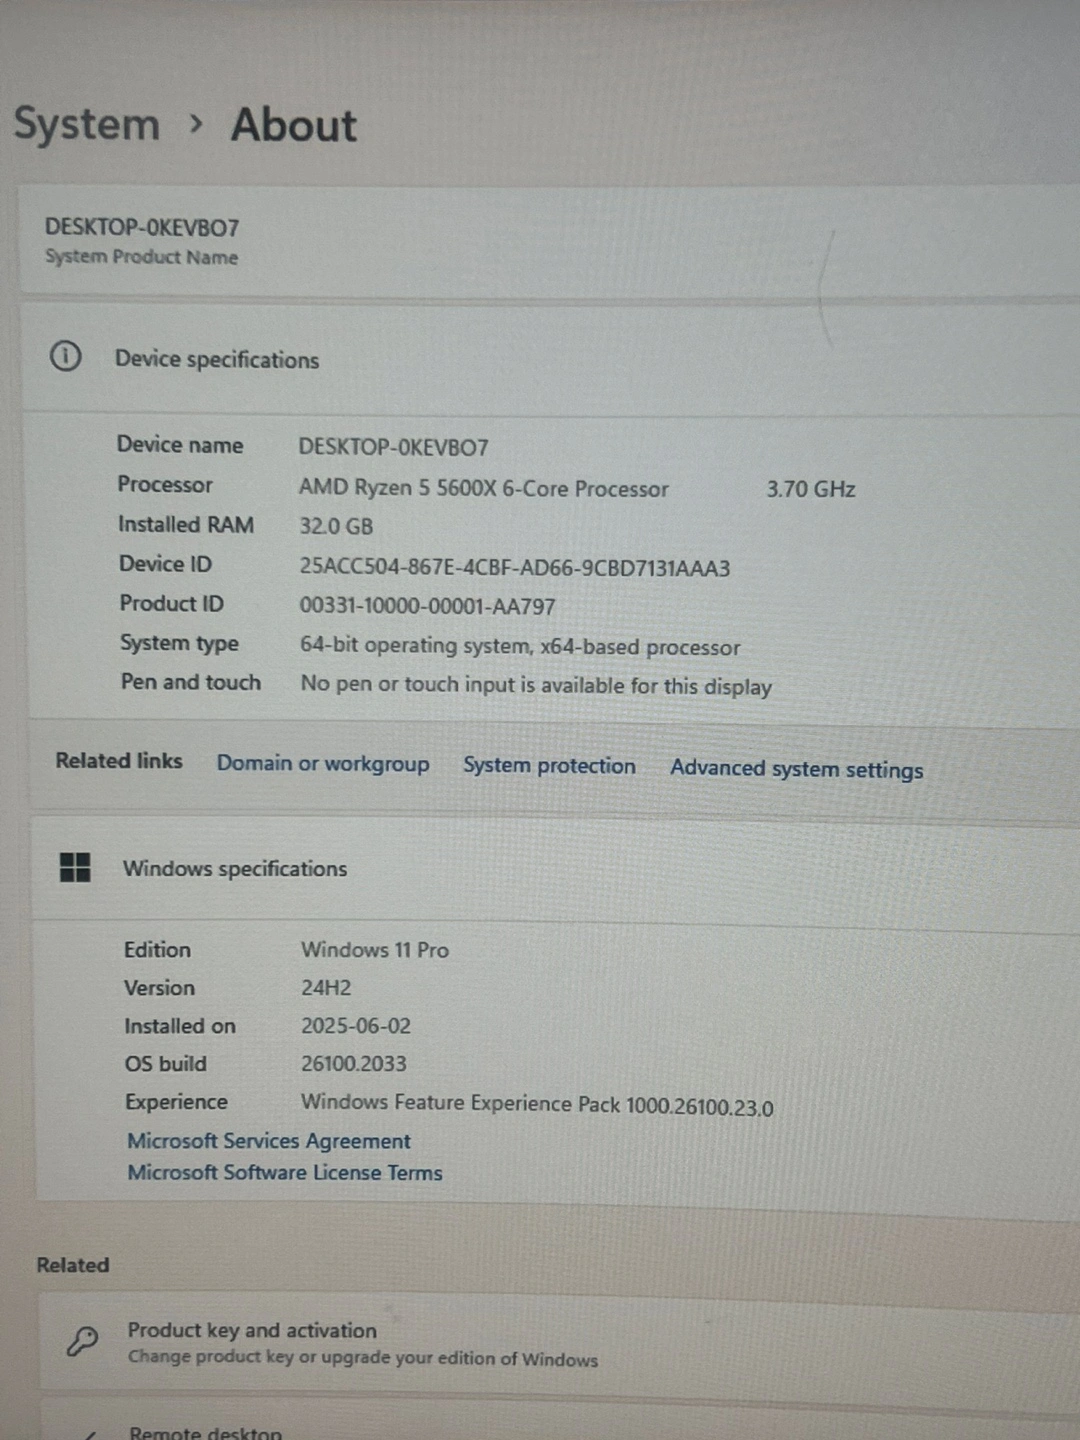Click the info icon beside Device specifications
This screenshot has width=1080, height=1440.
click(66, 356)
